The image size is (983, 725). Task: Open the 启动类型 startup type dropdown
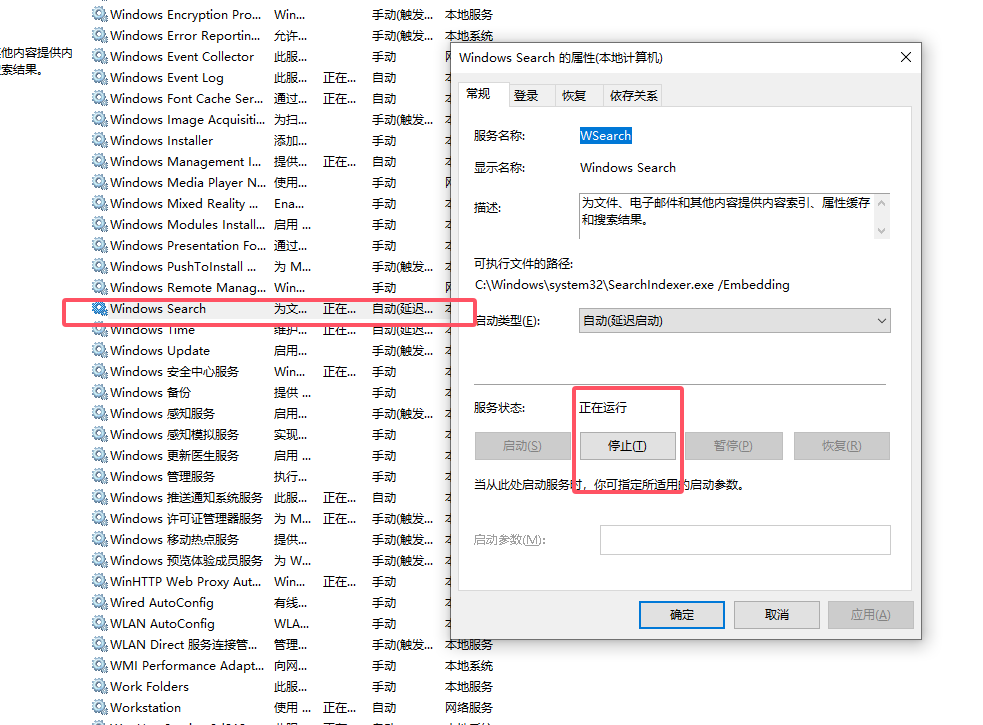[x=734, y=321]
